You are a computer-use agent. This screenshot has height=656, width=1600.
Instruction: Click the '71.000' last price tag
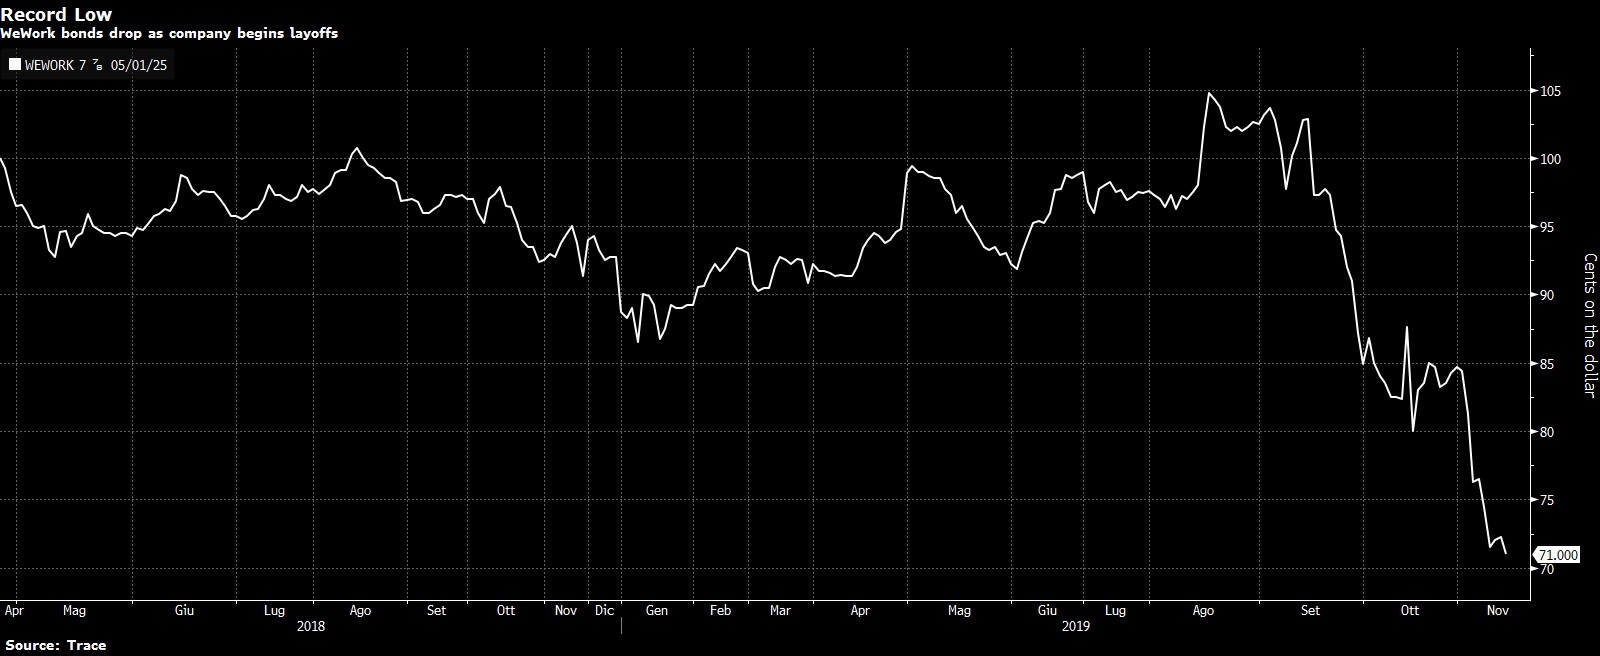pos(1558,555)
